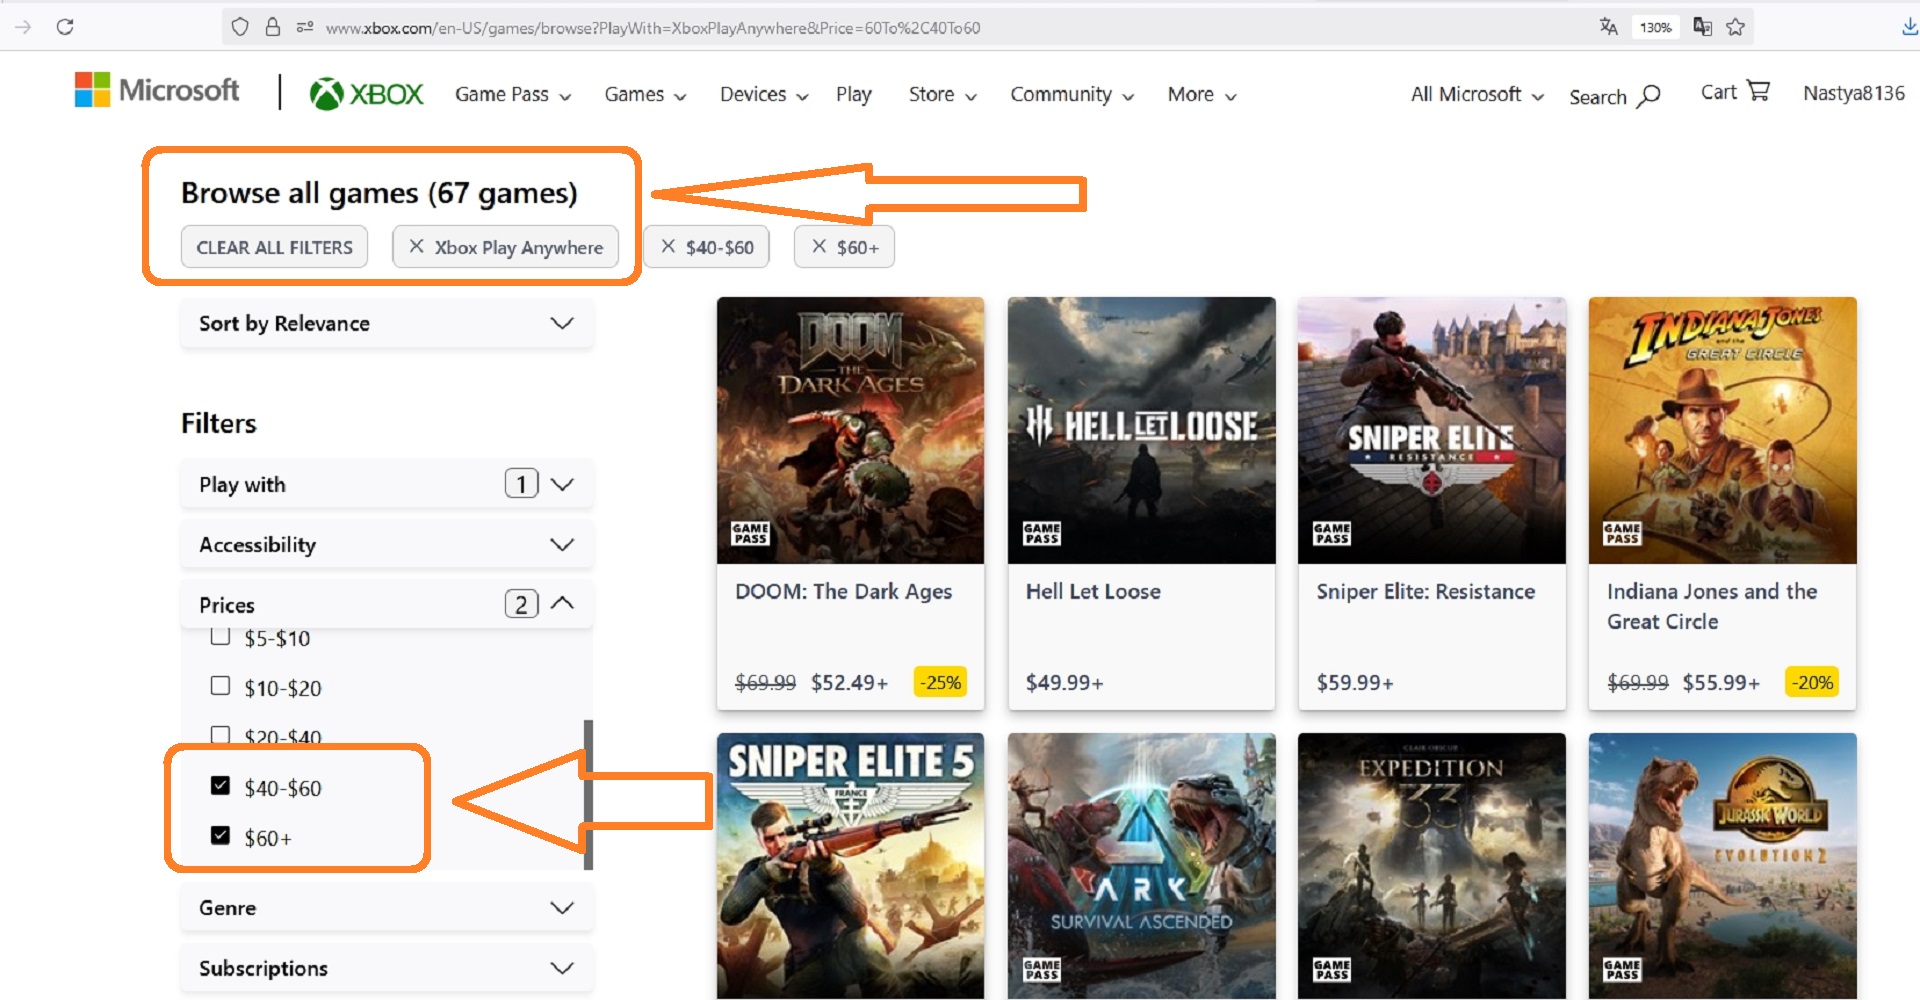Uncheck the $40-$60 price checkbox
This screenshot has width=1920, height=1000.
pos(221,786)
